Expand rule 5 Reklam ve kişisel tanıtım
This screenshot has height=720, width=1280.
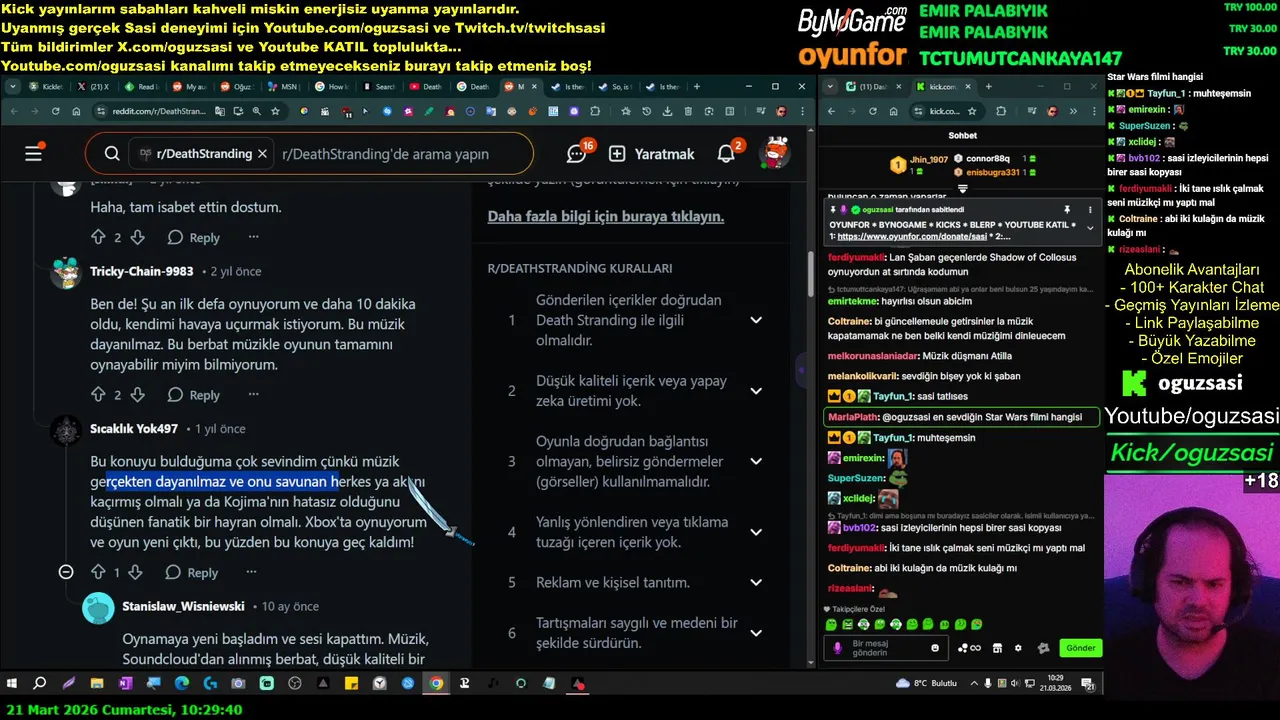tap(756, 582)
